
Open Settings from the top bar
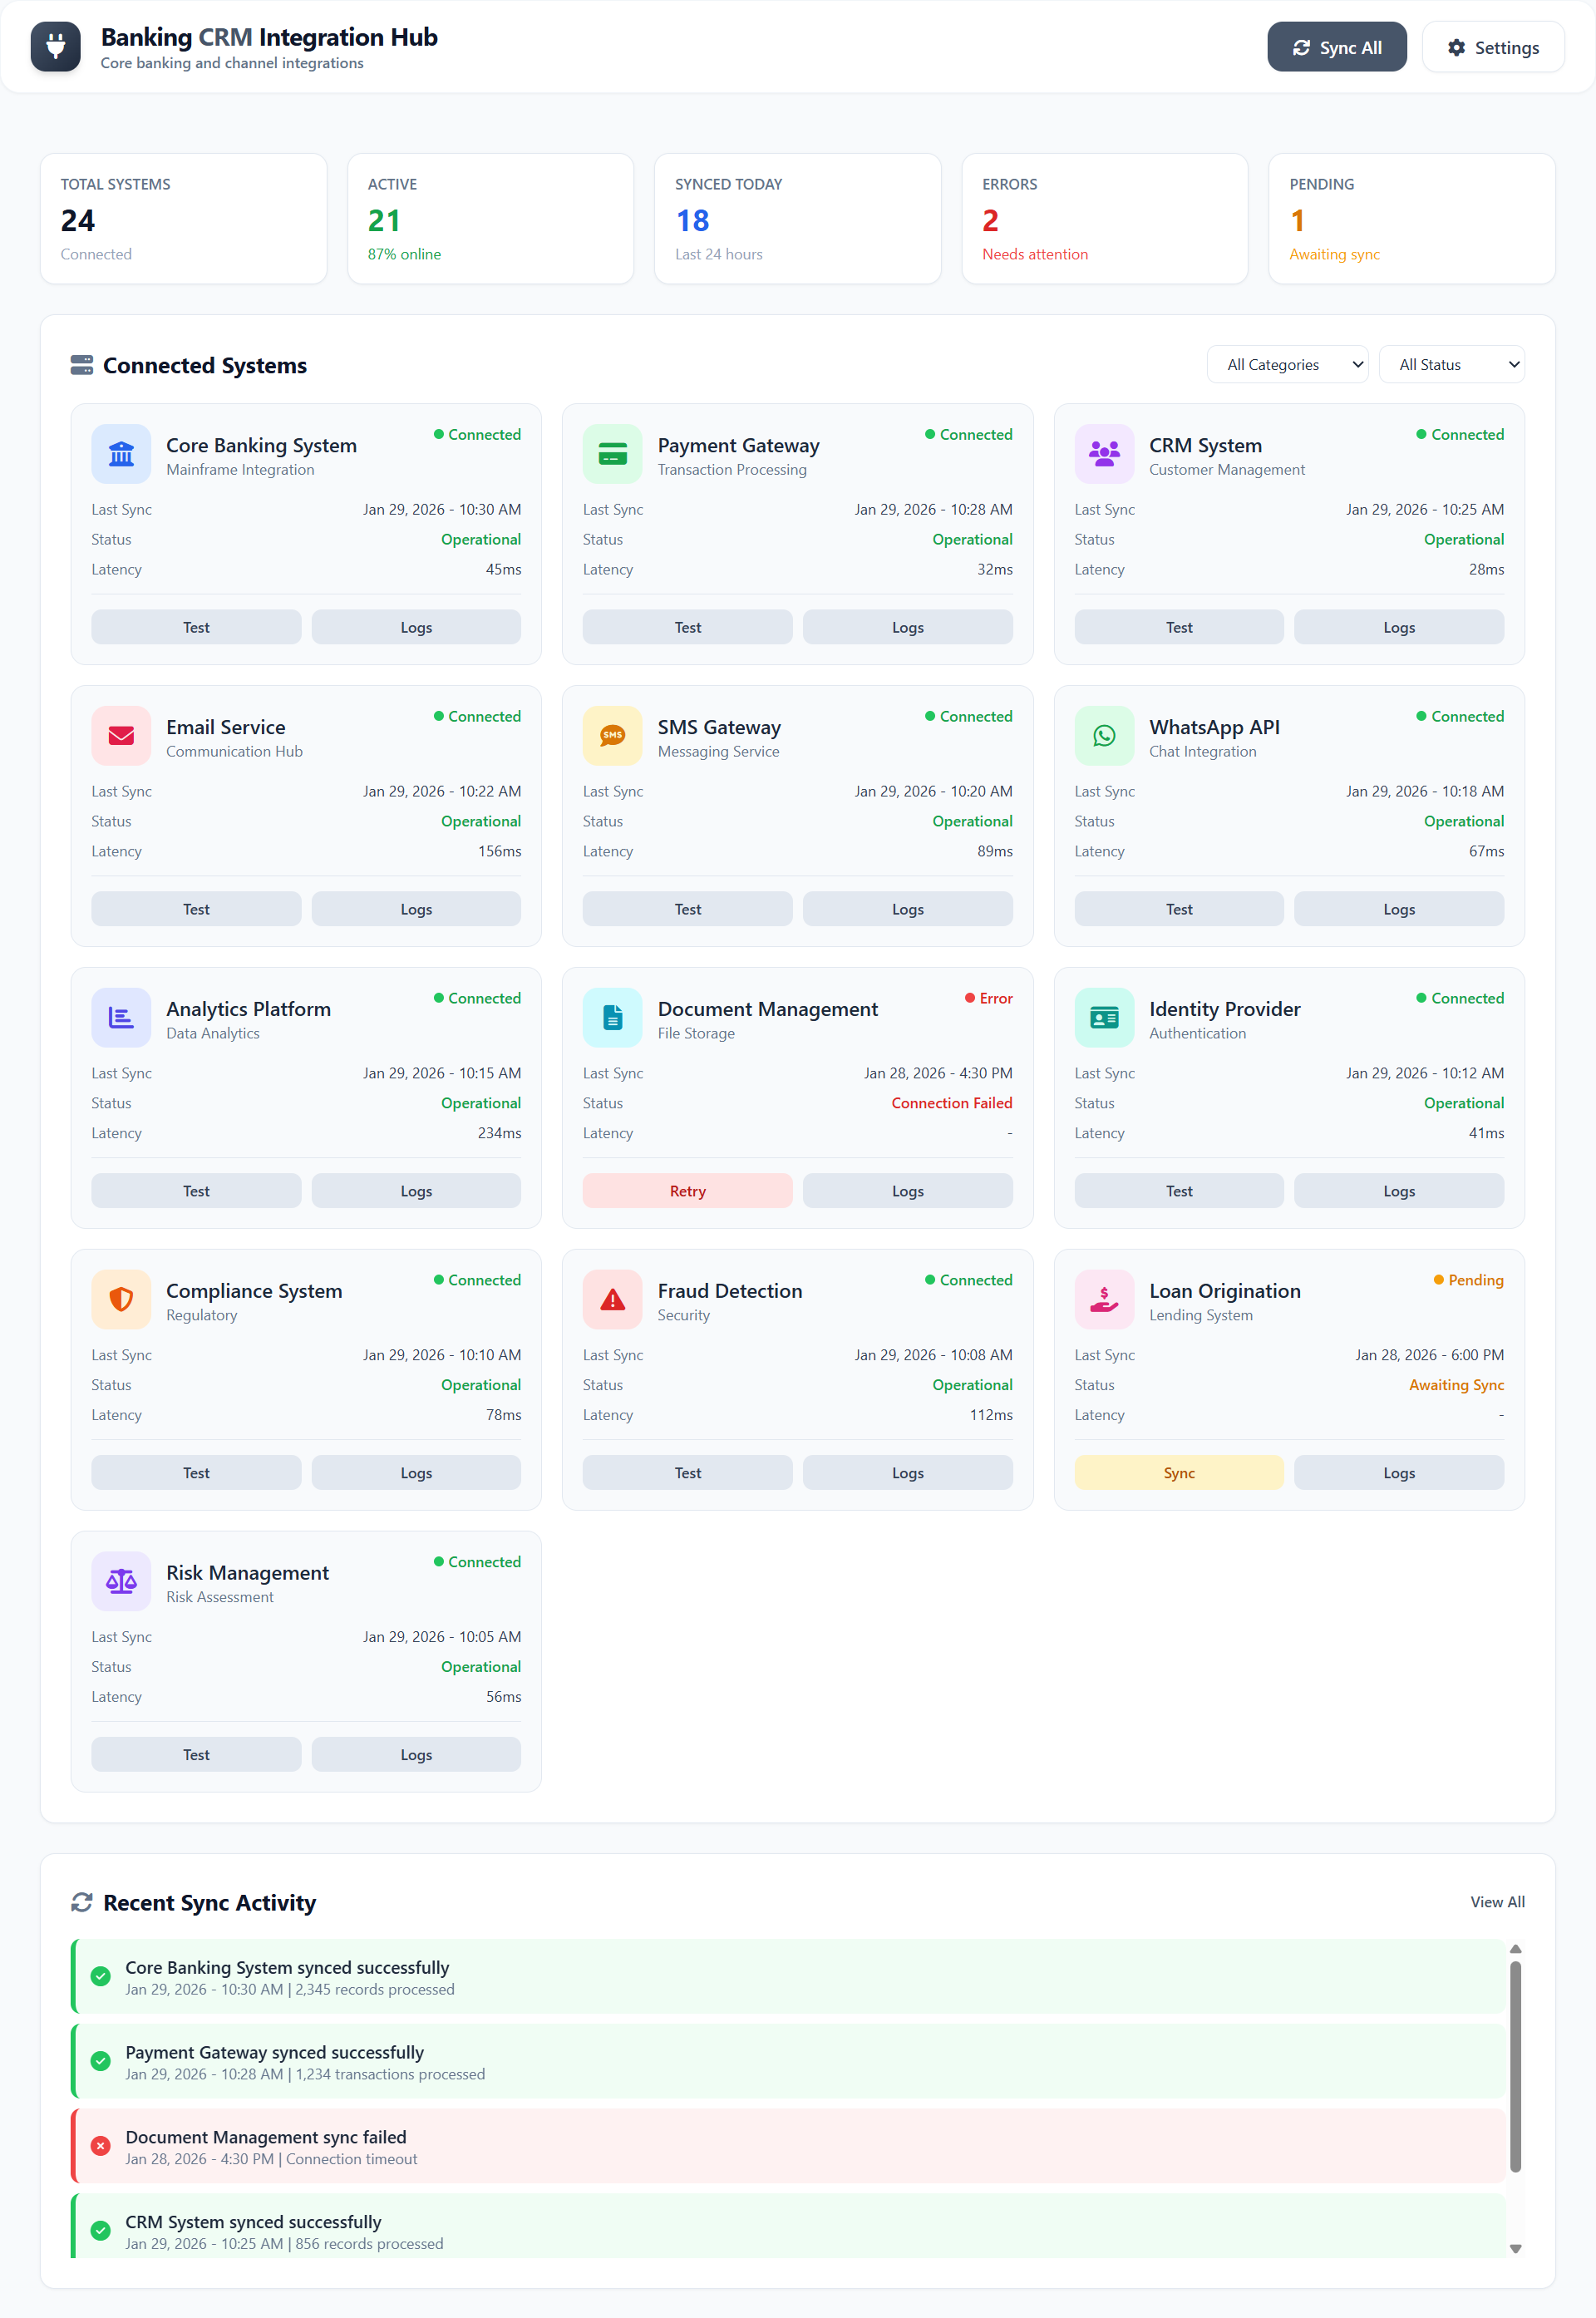1492,46
